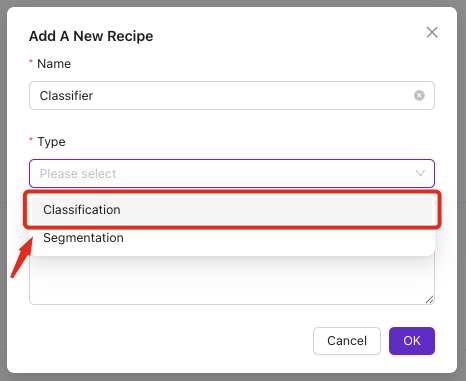466x381 pixels.
Task: Click the red asterisk beside Type
Action: [x=31, y=140]
